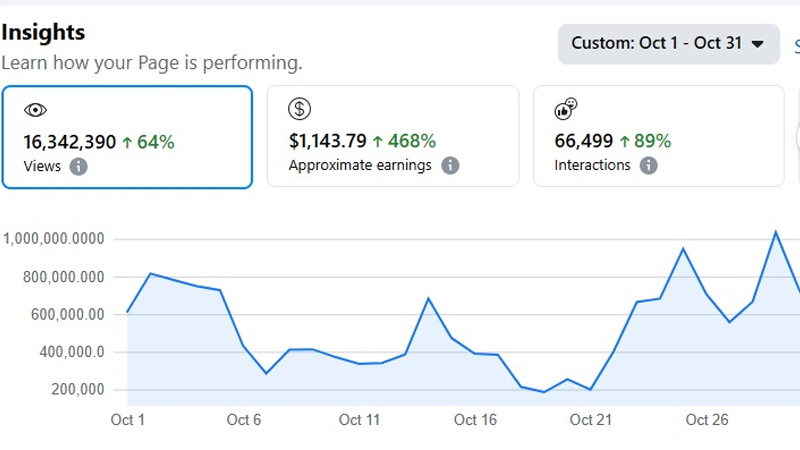Click the Insights heading
This screenshot has width=800, height=450.
pyautogui.click(x=43, y=33)
